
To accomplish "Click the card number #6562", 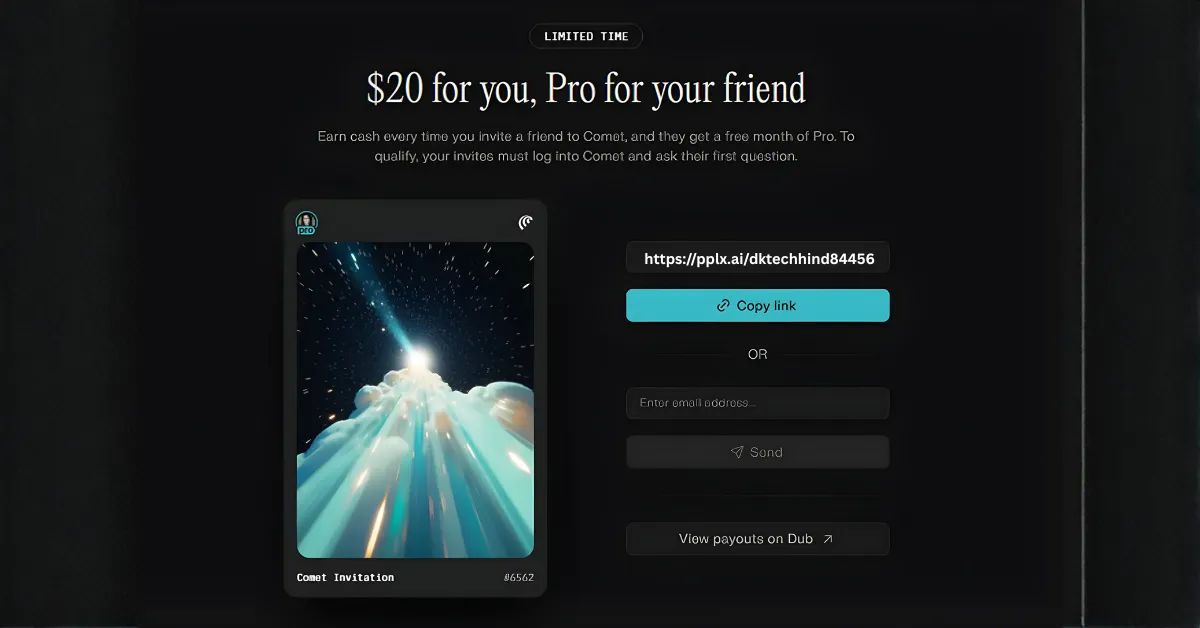I will [520, 578].
